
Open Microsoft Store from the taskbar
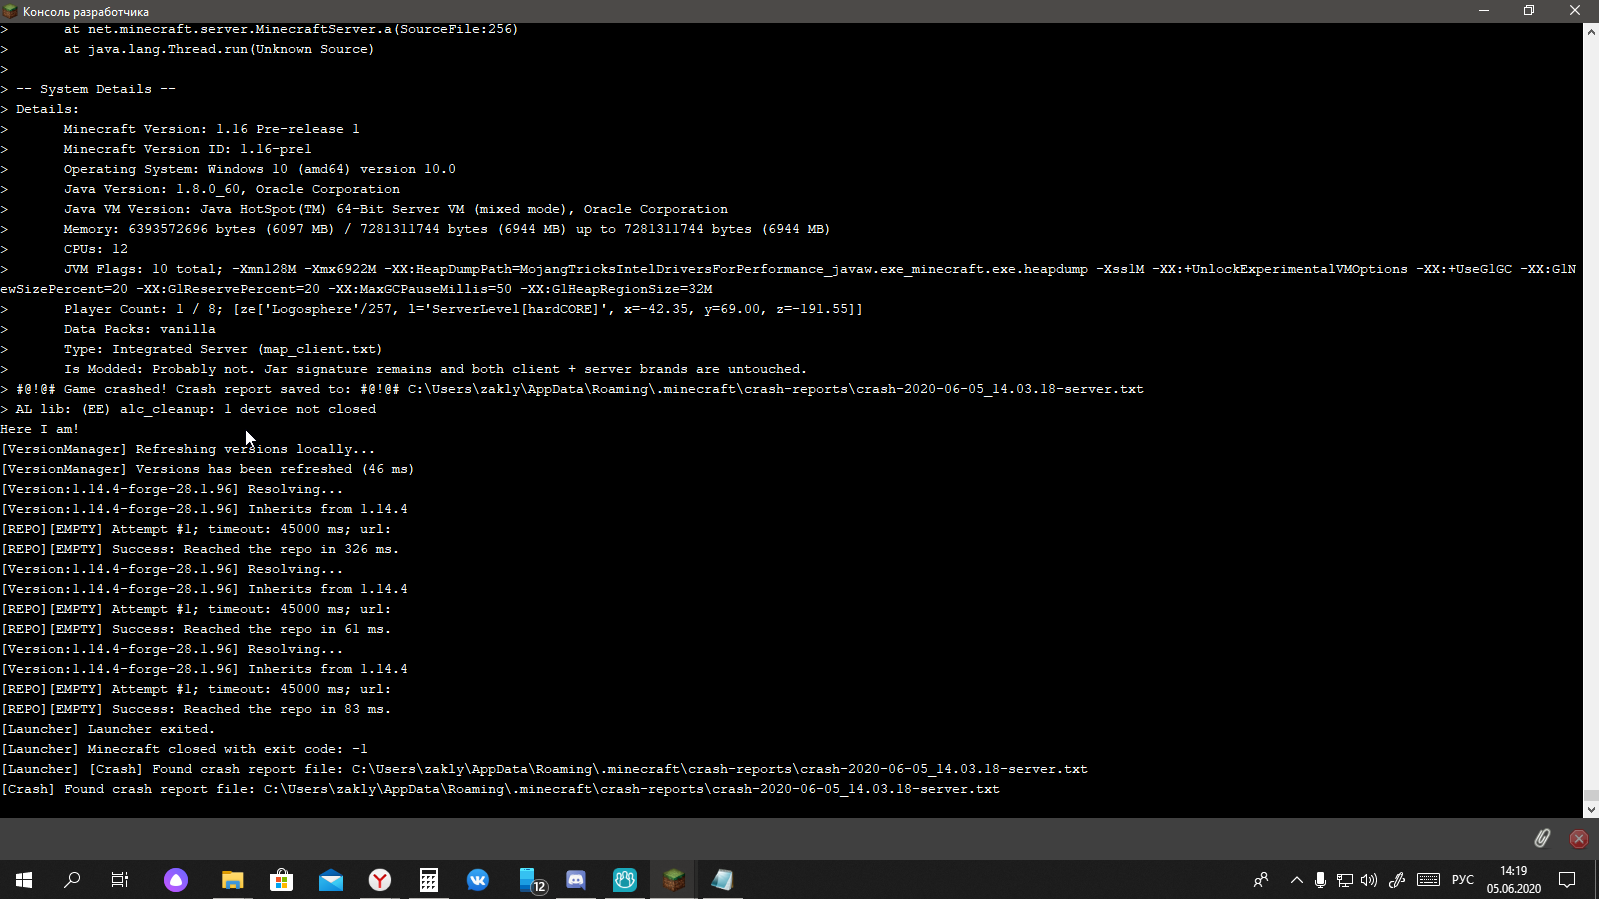(x=282, y=880)
